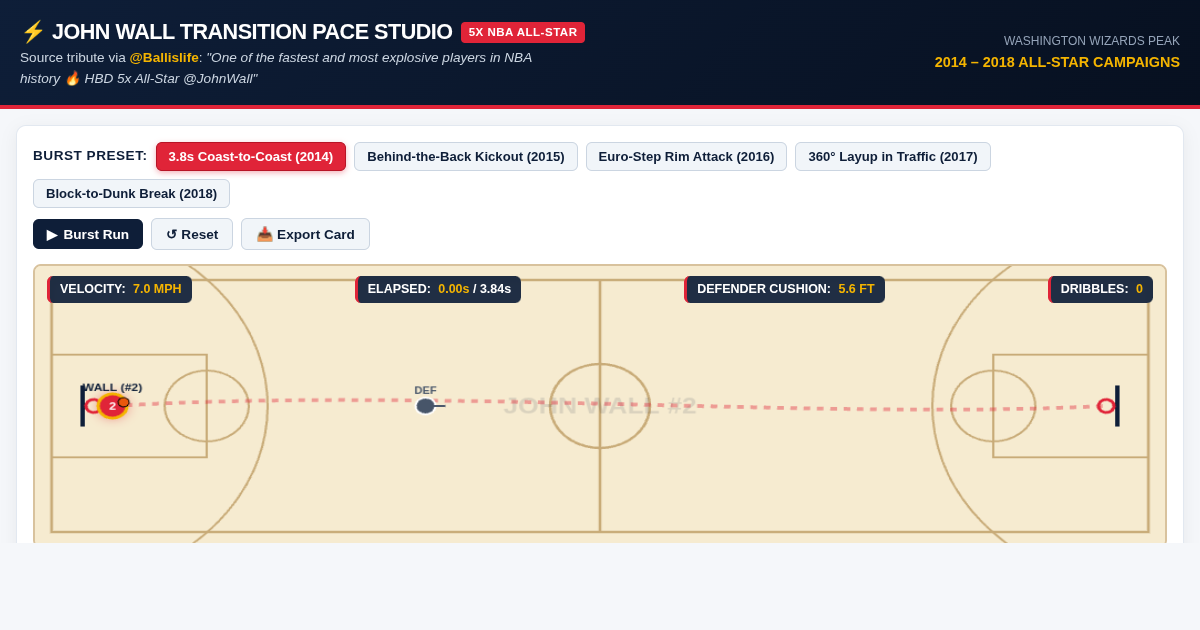Open the @Ballislife source link

tap(164, 58)
